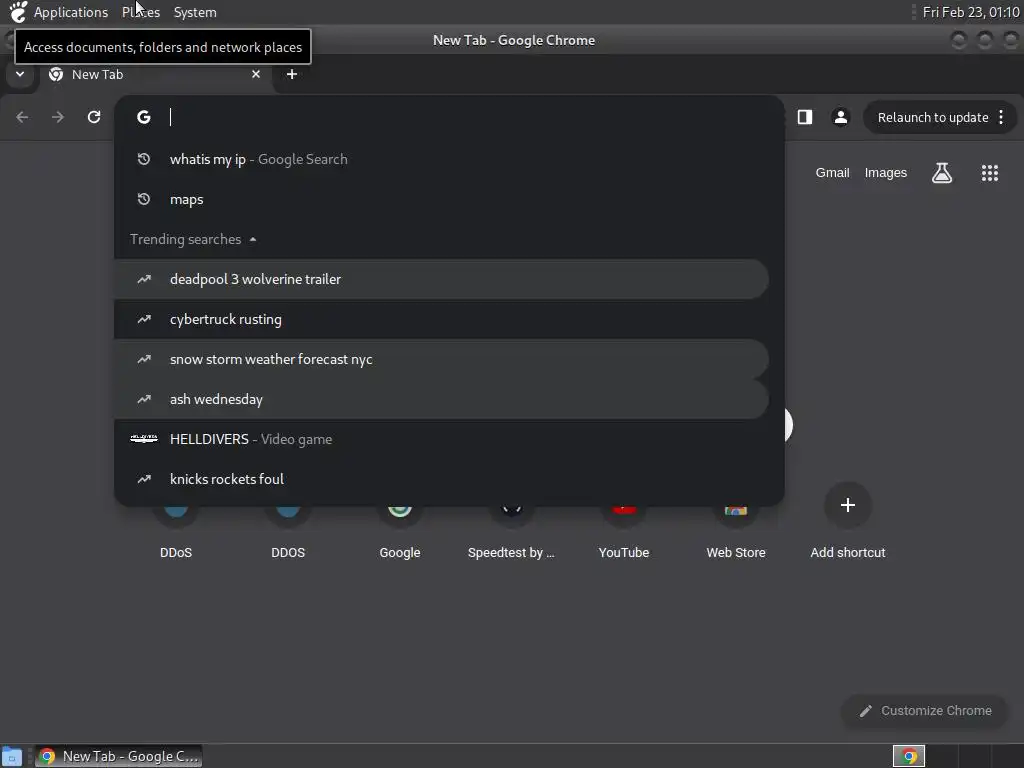
Task: Go forward with the forward arrow
Action: [58, 117]
